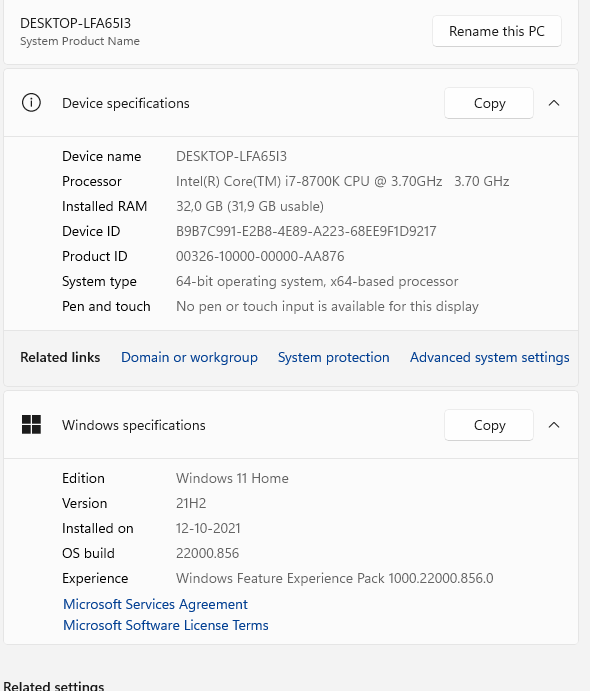Select the Product ID 00326-10000-00000-AA876
Screen dimensions: 590x691
click(260, 256)
